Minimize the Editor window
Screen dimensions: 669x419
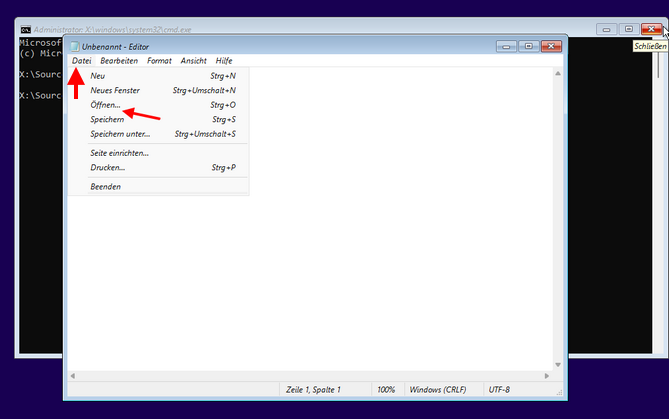[507, 46]
